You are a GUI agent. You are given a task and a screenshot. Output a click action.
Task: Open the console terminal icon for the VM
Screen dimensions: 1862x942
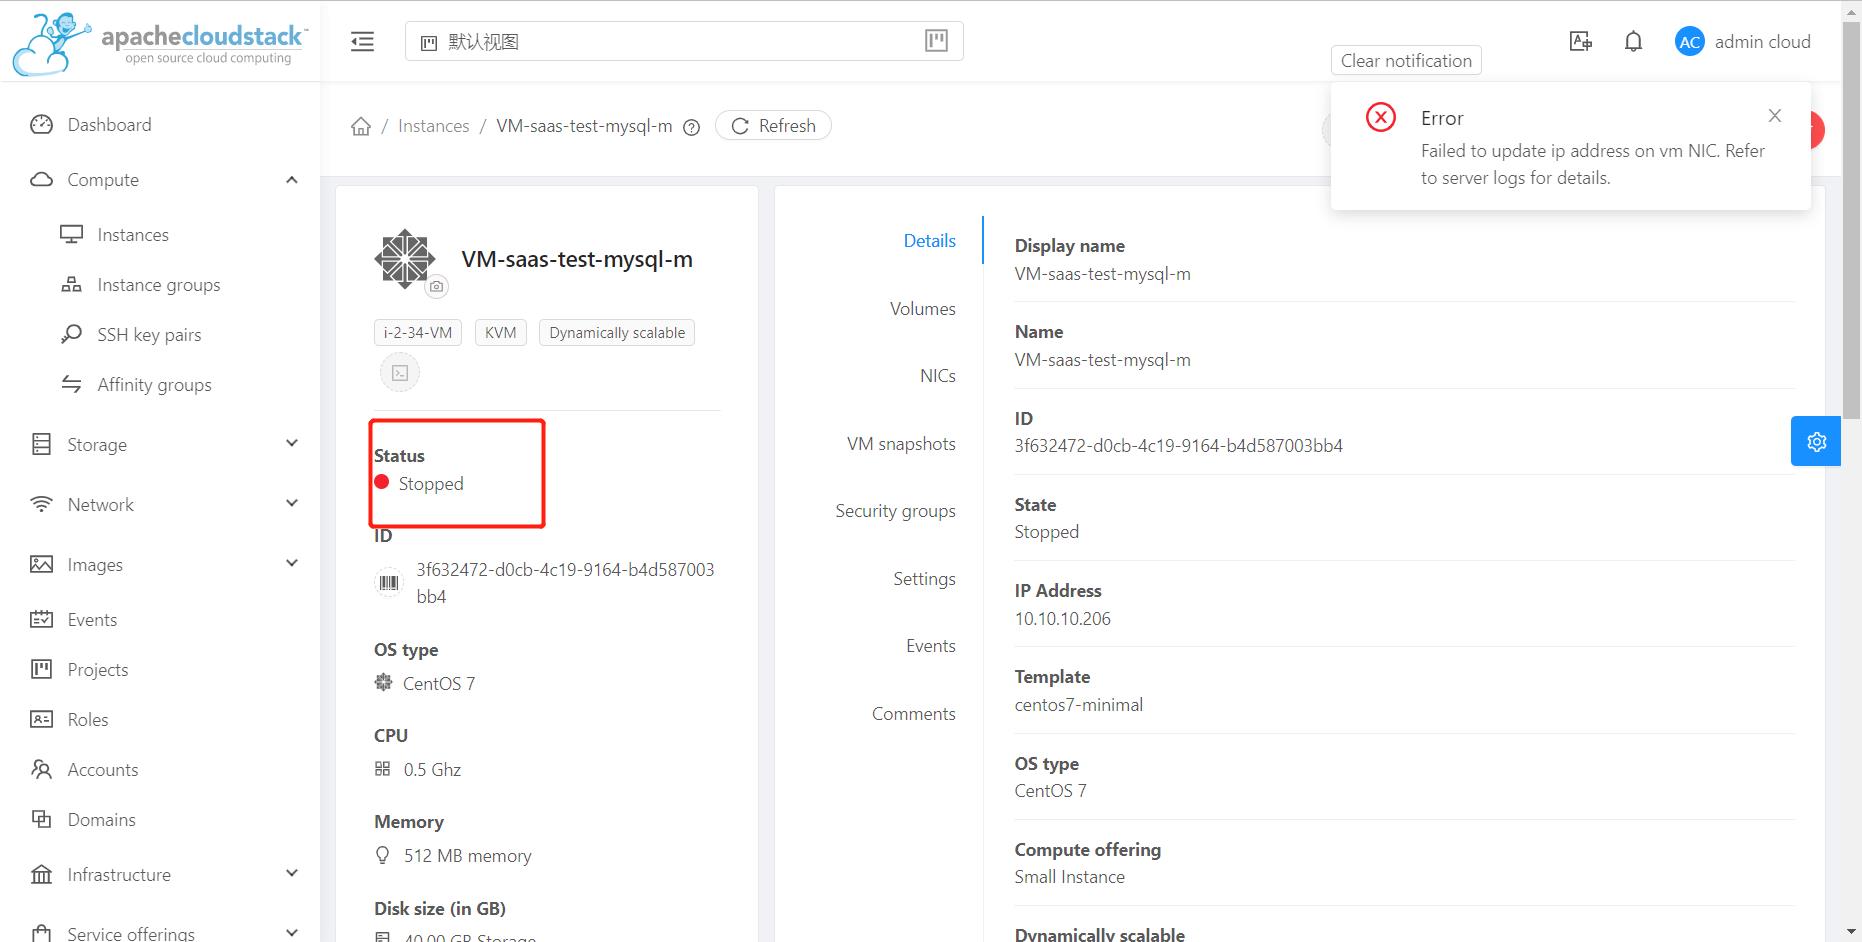click(399, 371)
